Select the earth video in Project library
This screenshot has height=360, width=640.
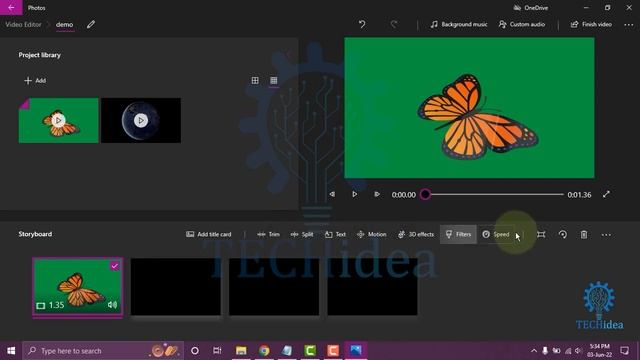[141, 120]
